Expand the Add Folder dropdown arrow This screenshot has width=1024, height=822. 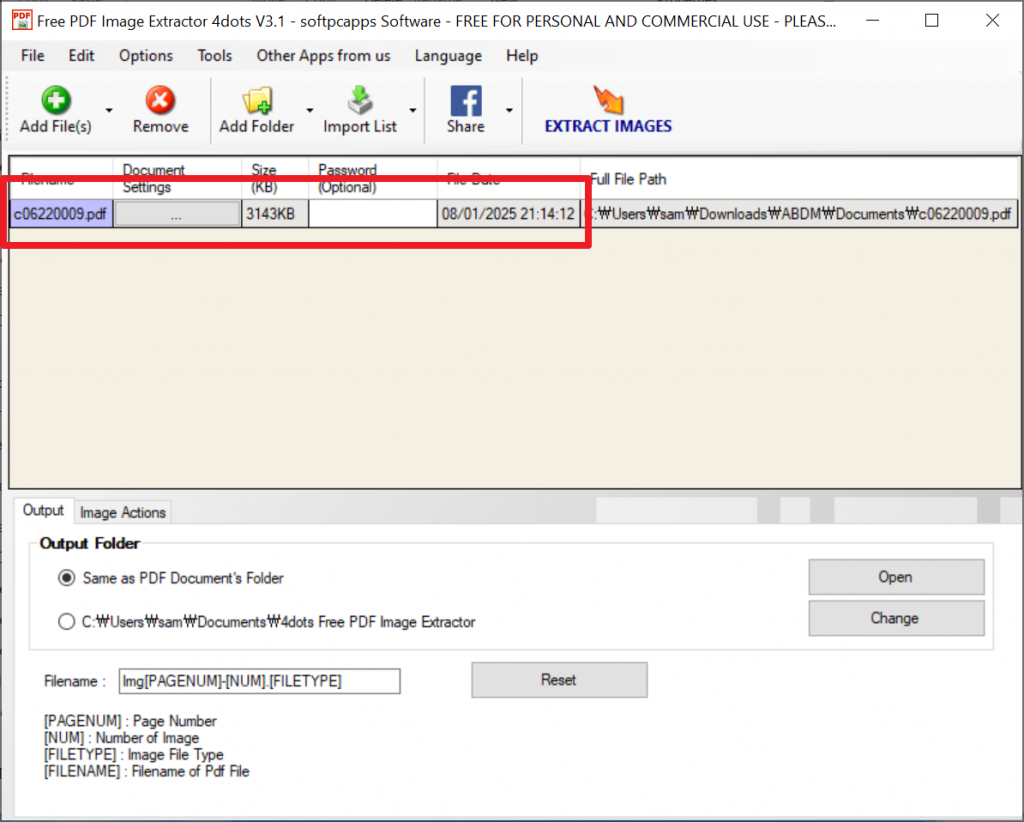point(310,110)
